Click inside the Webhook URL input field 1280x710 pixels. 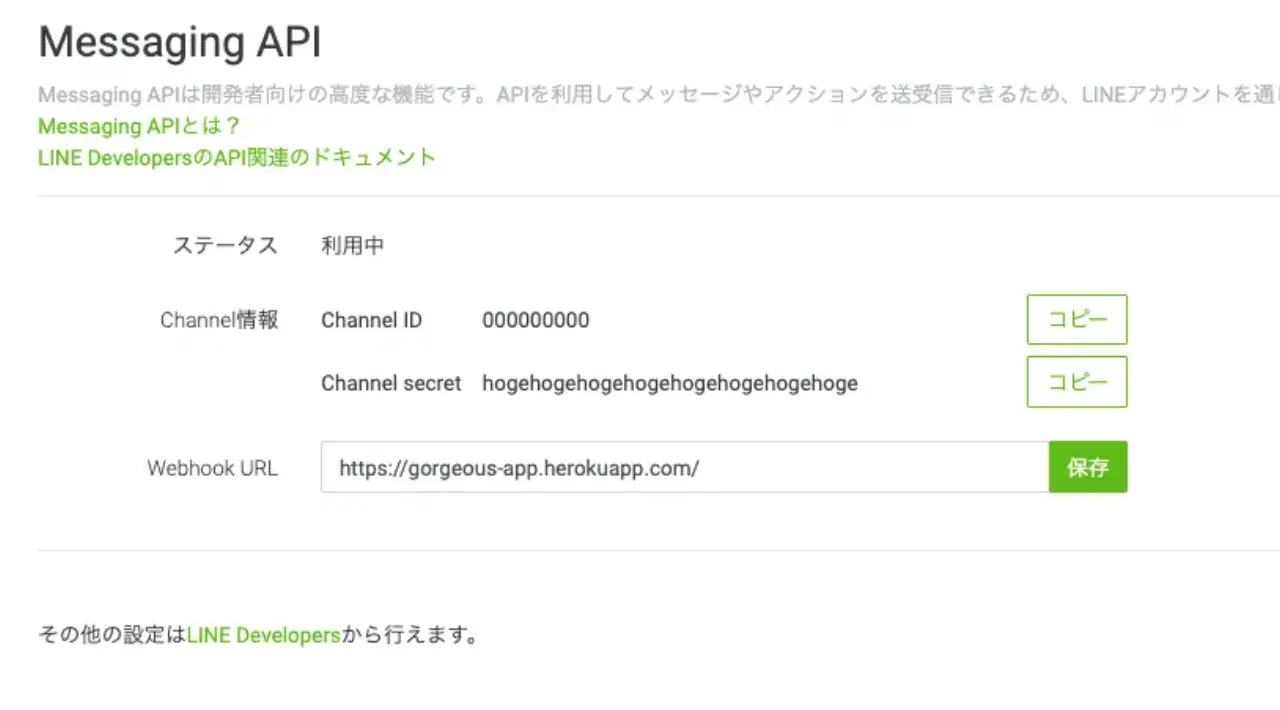tap(684, 467)
